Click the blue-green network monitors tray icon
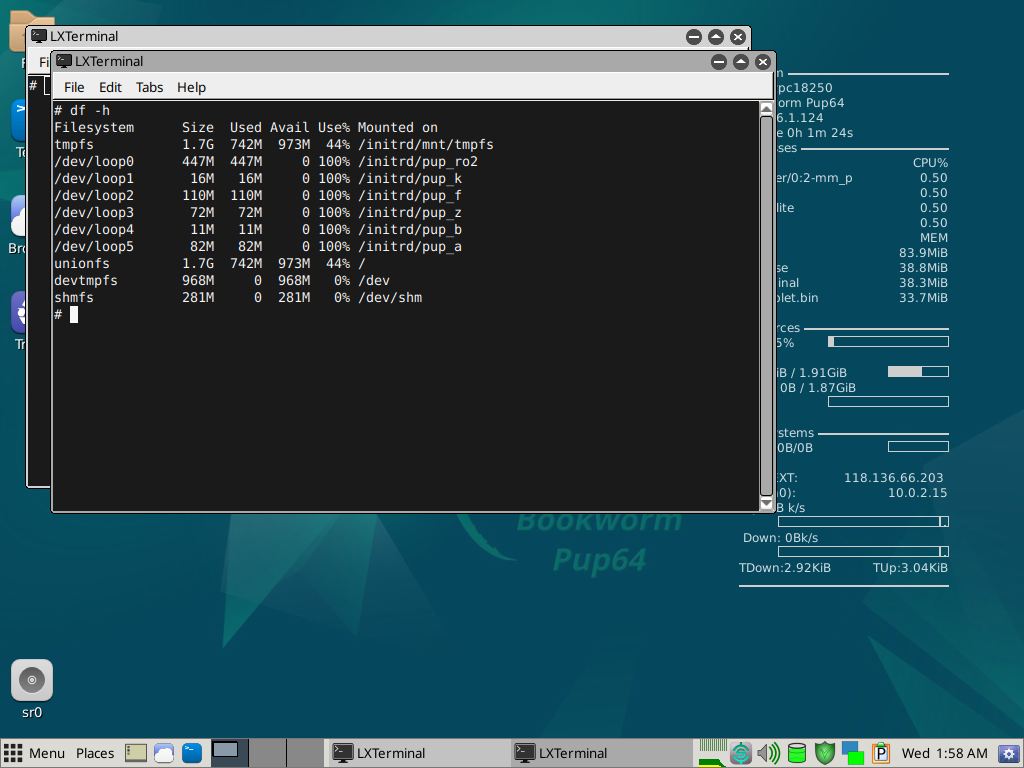Image resolution: width=1024 pixels, height=768 pixels. 853,753
